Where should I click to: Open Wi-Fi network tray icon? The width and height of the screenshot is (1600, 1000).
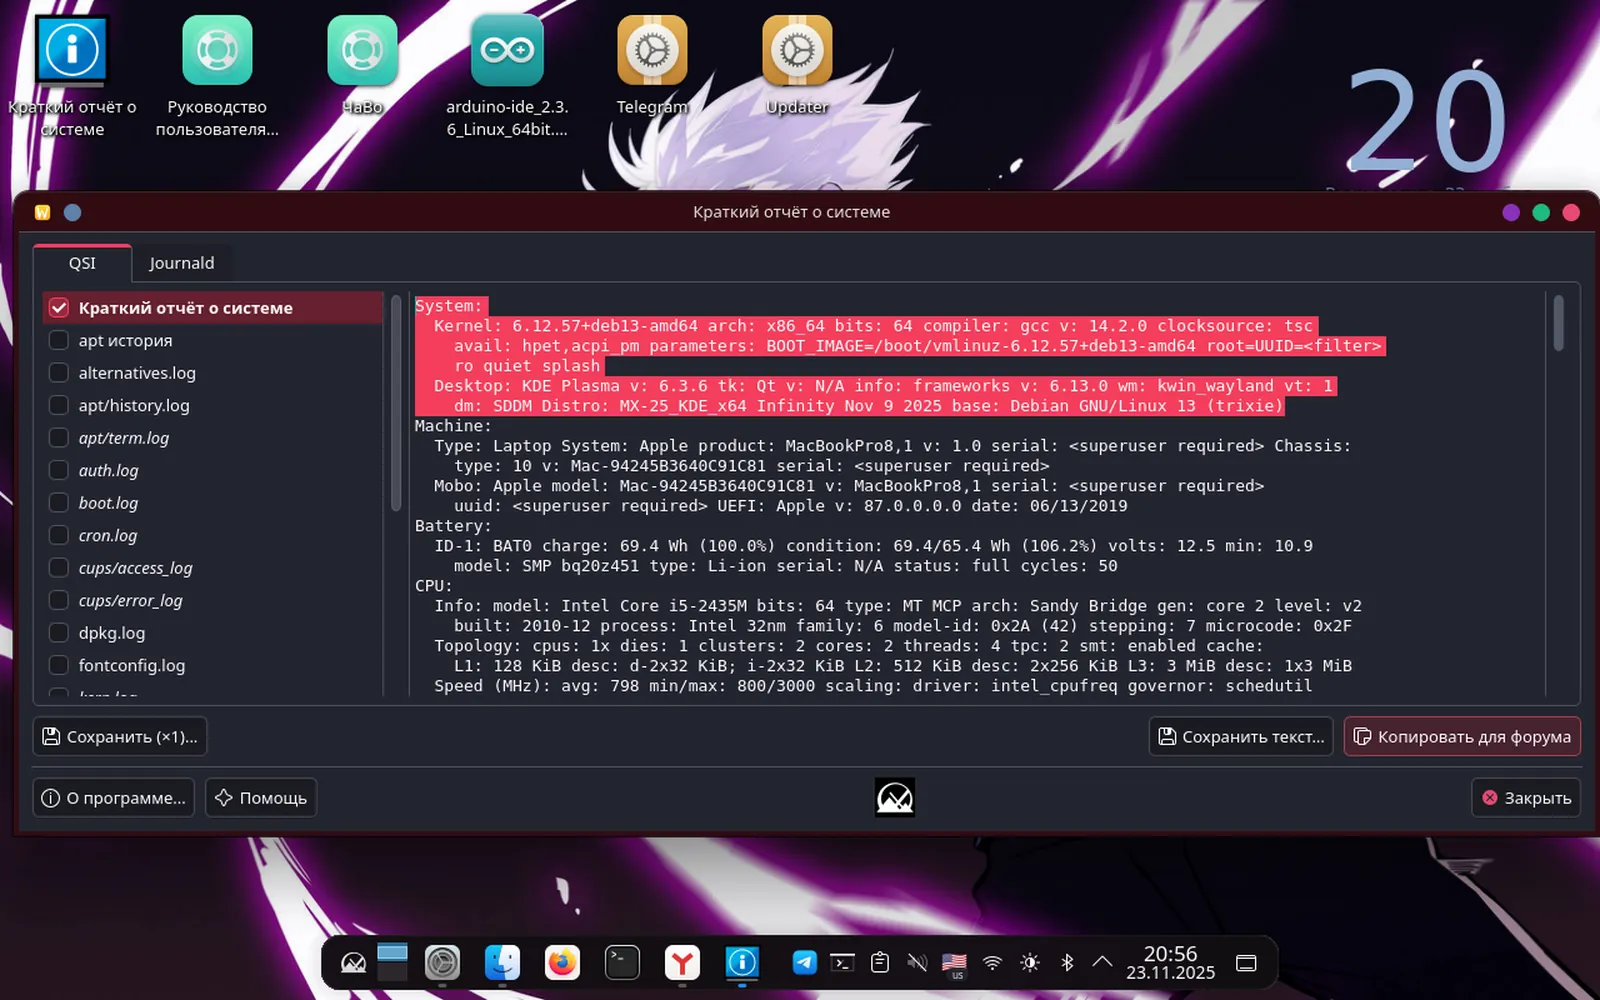[992, 963]
